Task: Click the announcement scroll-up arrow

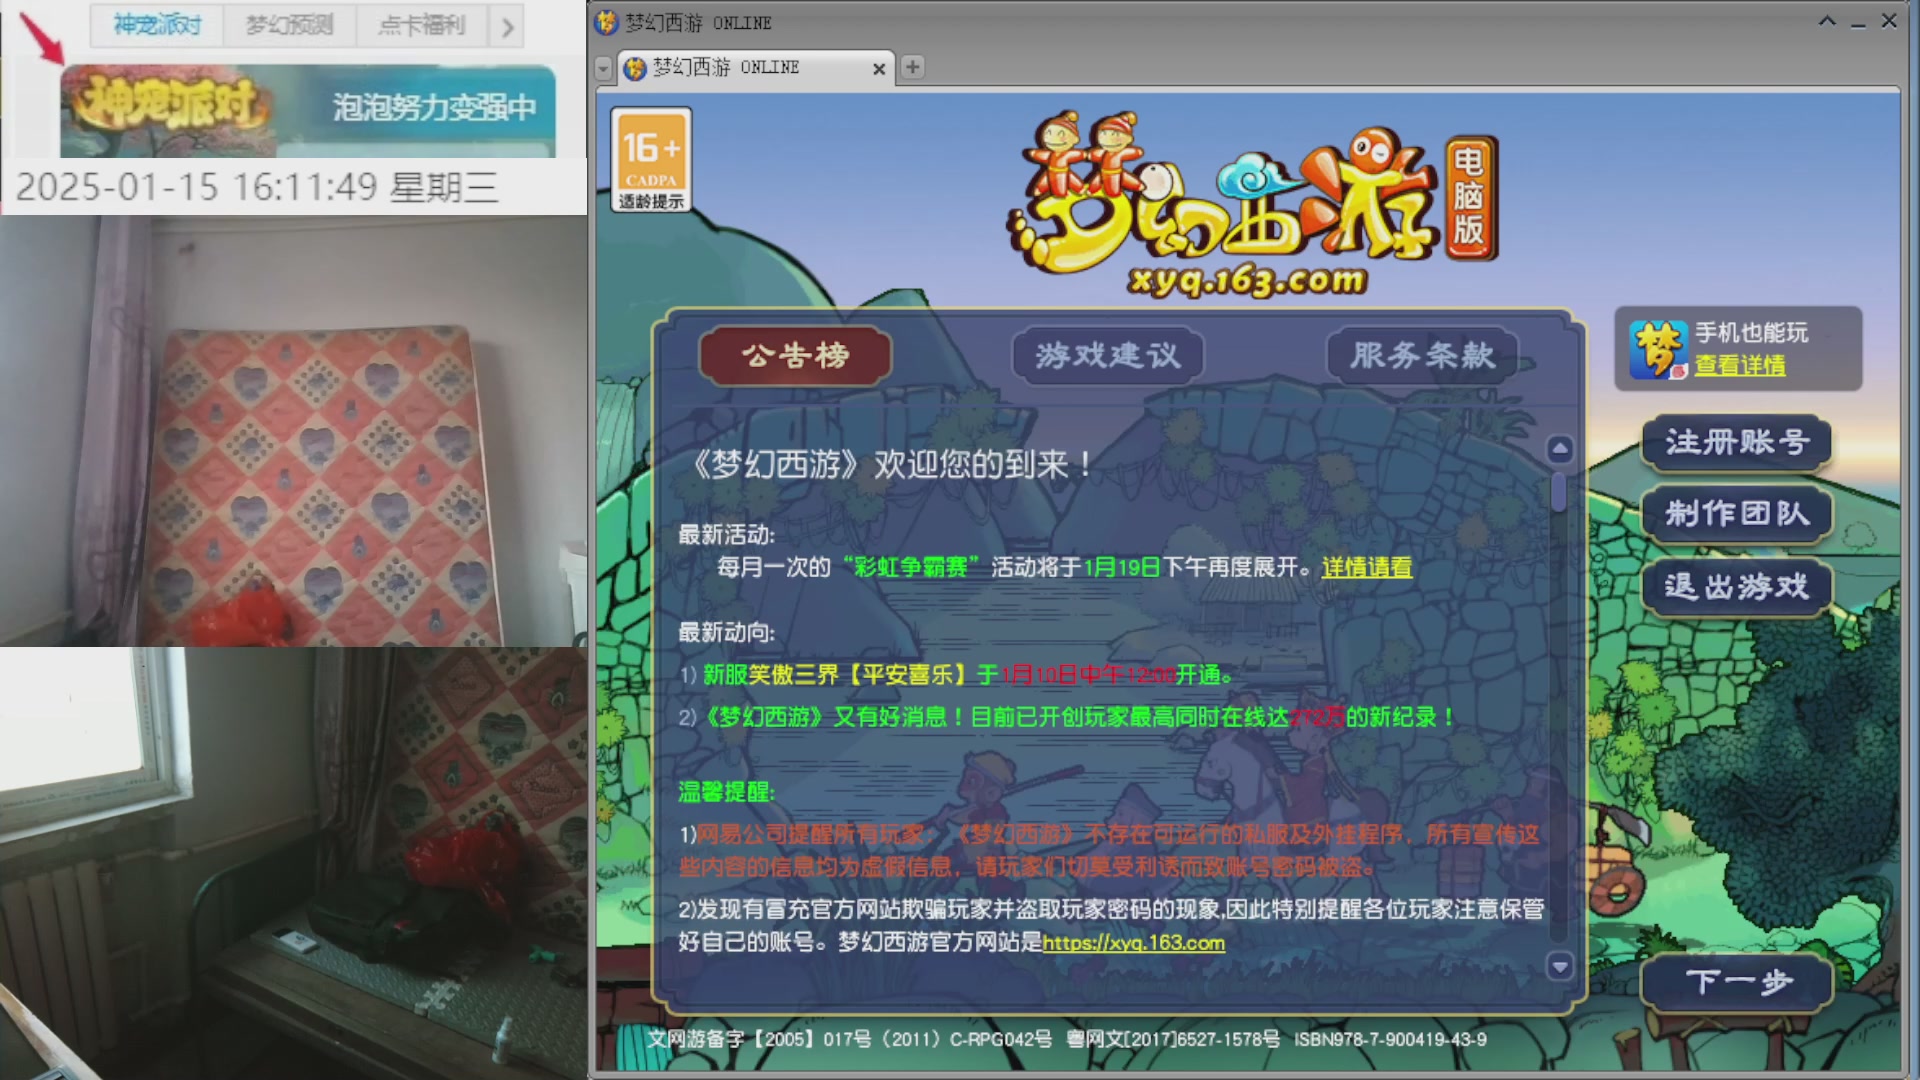Action: pyautogui.click(x=1560, y=449)
